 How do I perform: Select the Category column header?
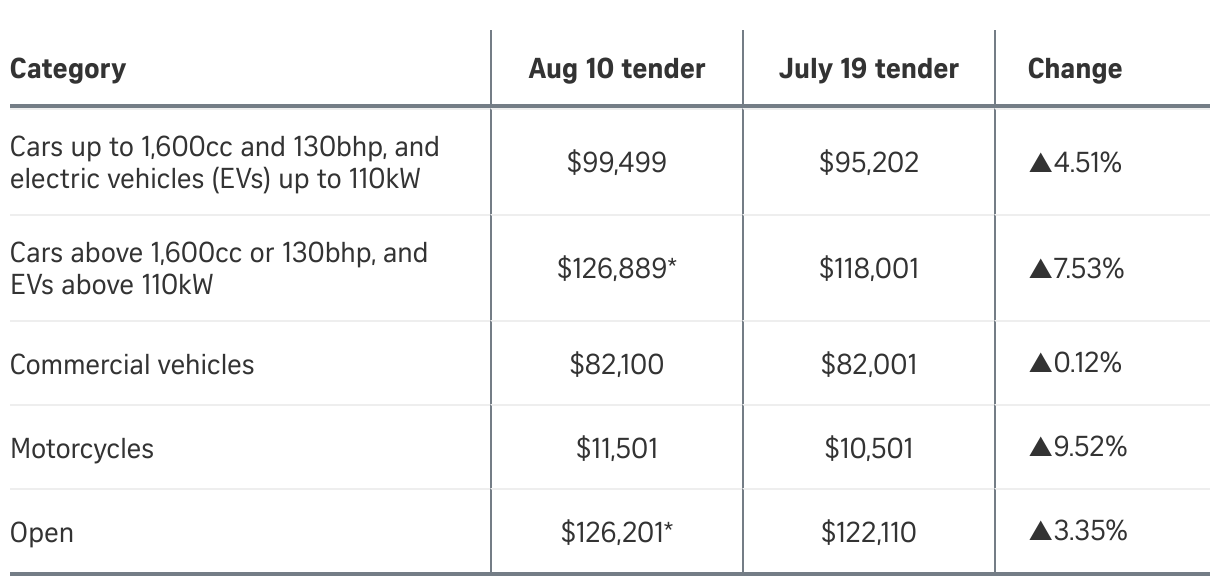pyautogui.click(x=68, y=69)
